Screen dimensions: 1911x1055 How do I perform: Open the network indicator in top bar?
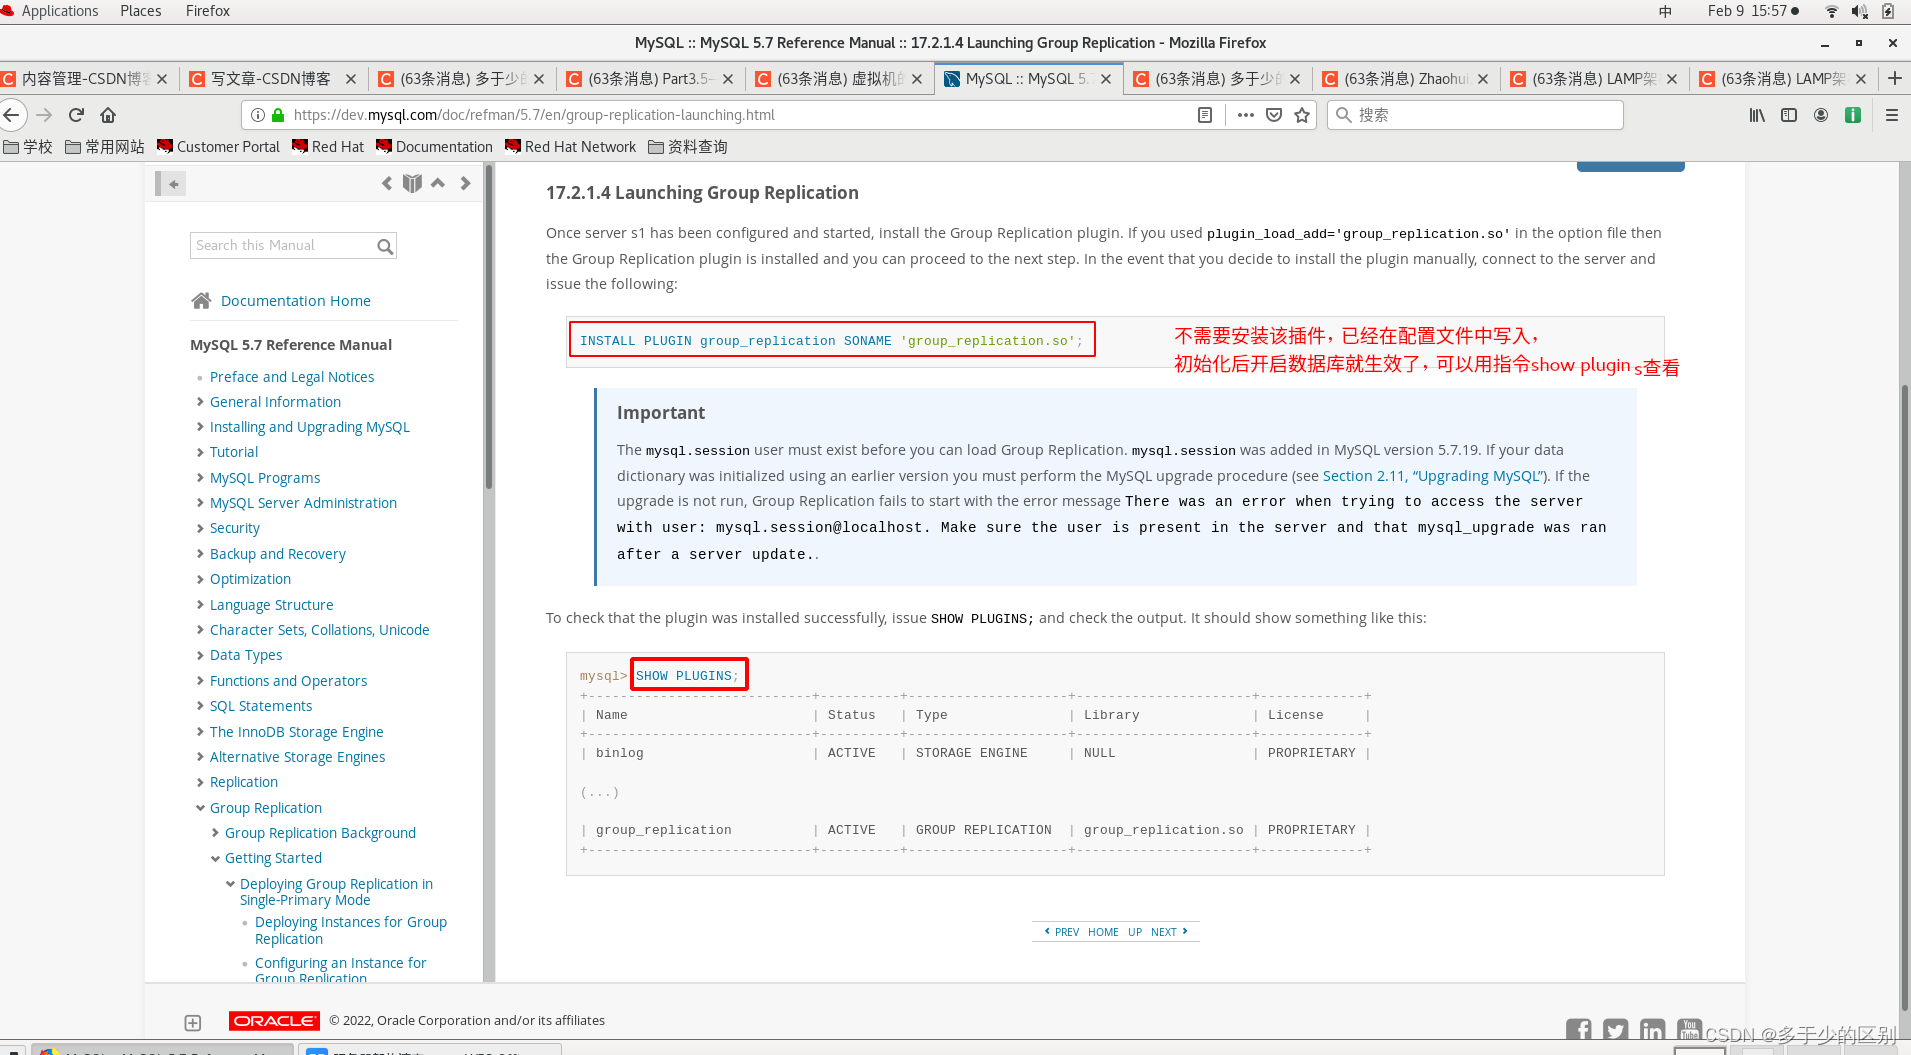[x=1832, y=11]
